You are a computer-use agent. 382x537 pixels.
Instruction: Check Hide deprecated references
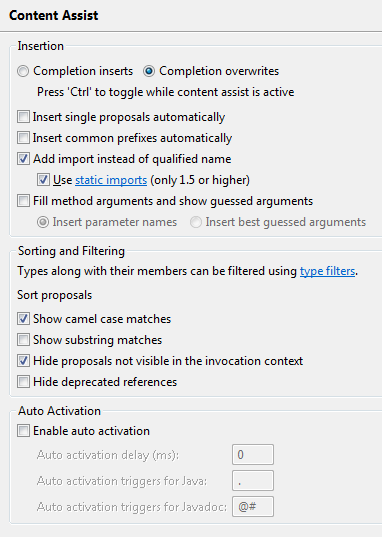pyautogui.click(x=23, y=382)
